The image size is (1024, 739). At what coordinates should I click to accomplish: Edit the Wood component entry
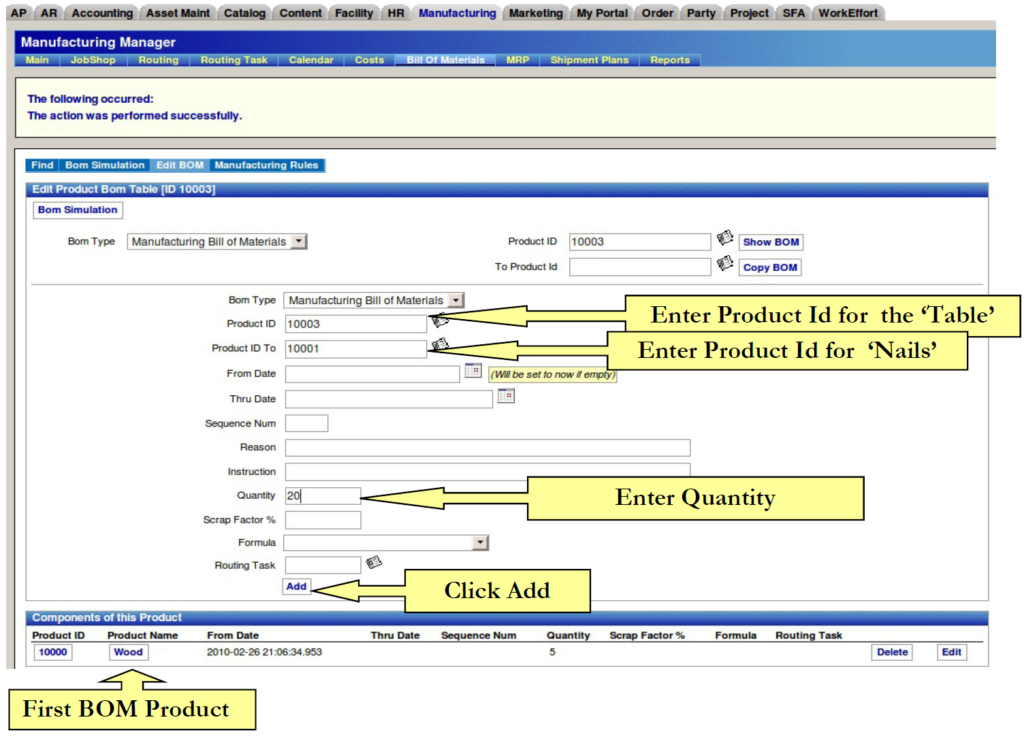(x=951, y=652)
